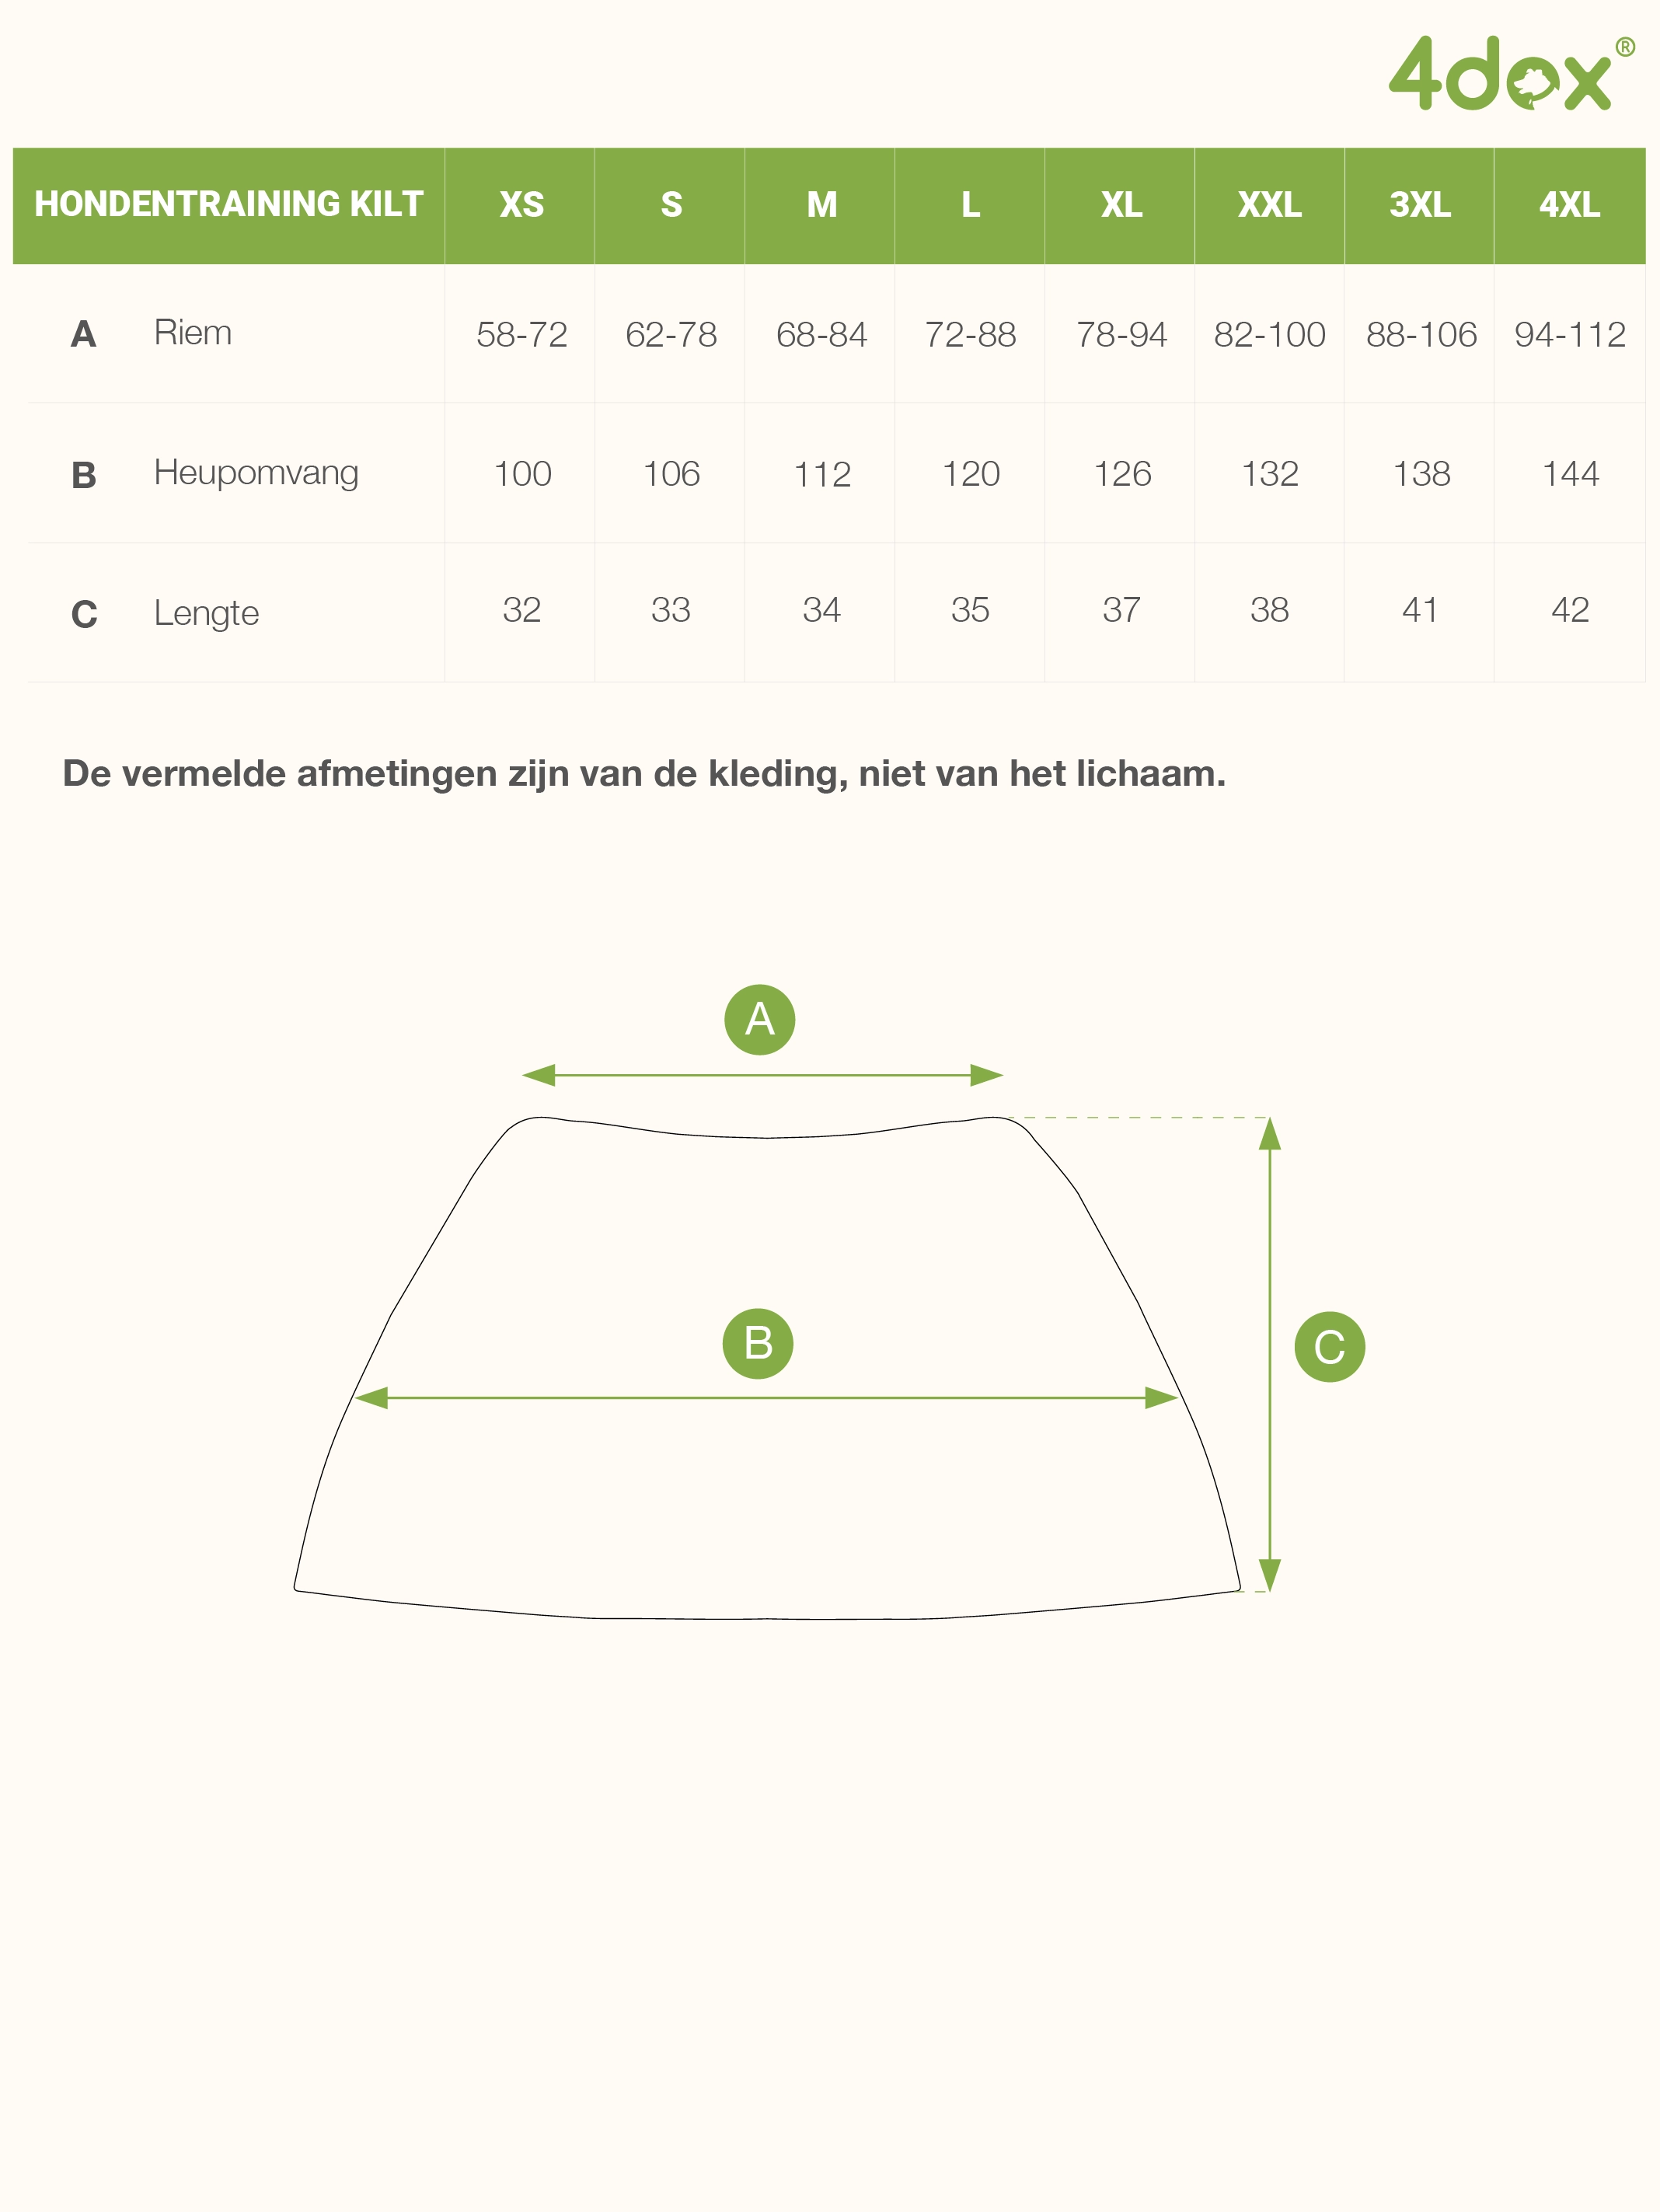Viewport: 1660px width, 2212px height.
Task: Select the XS size column header
Action: click(x=521, y=205)
